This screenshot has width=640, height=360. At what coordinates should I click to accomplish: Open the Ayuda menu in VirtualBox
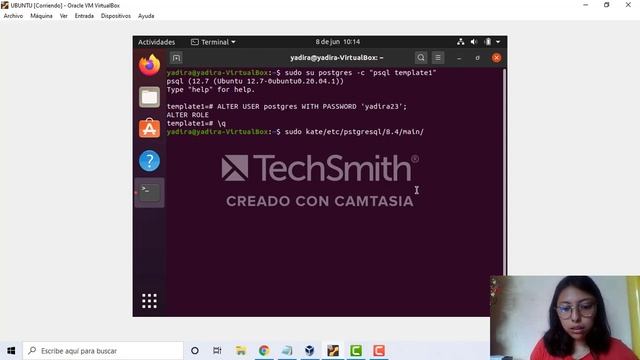coord(146,16)
